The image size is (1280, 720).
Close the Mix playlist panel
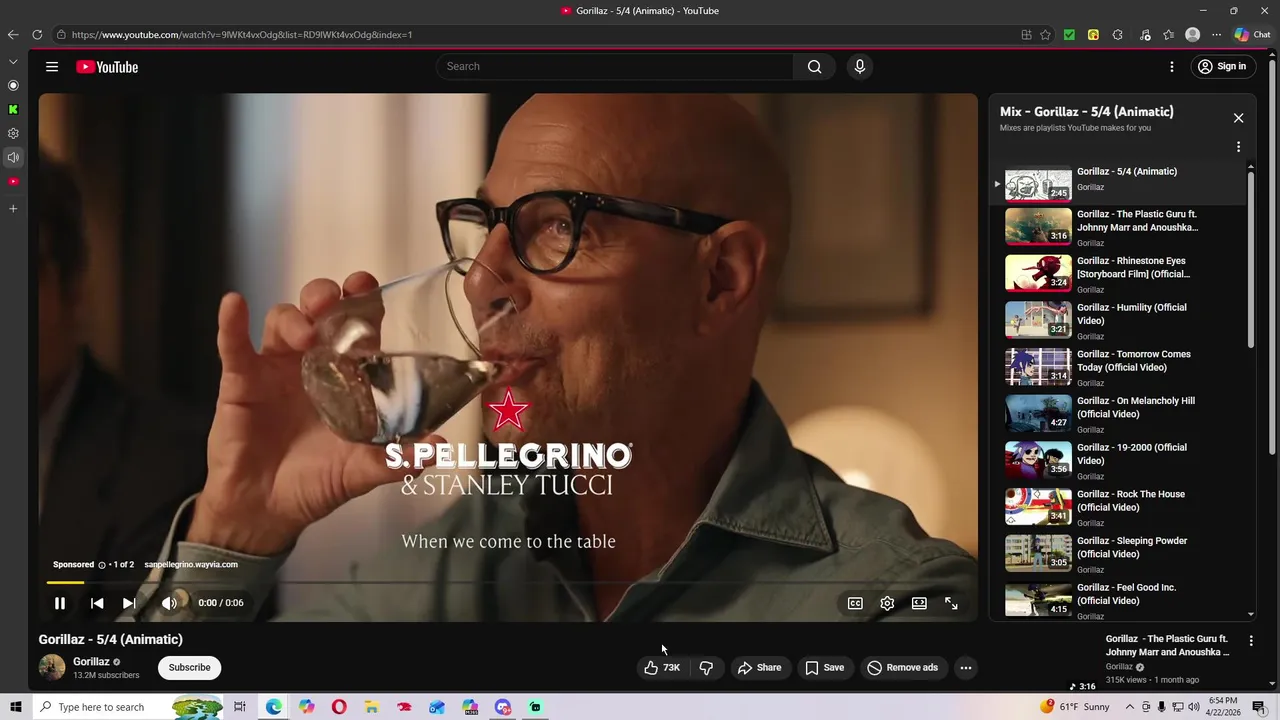(x=1238, y=118)
